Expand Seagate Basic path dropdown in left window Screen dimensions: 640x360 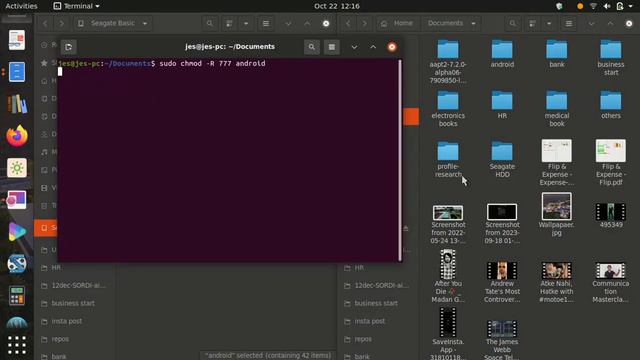pyautogui.click(x=145, y=23)
